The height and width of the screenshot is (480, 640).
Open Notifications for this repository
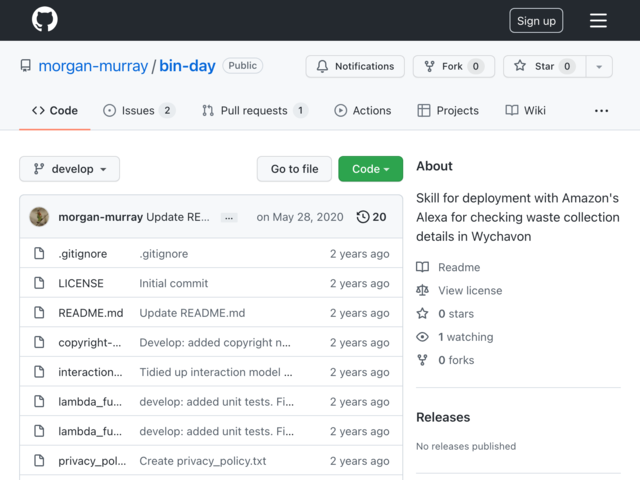[355, 66]
